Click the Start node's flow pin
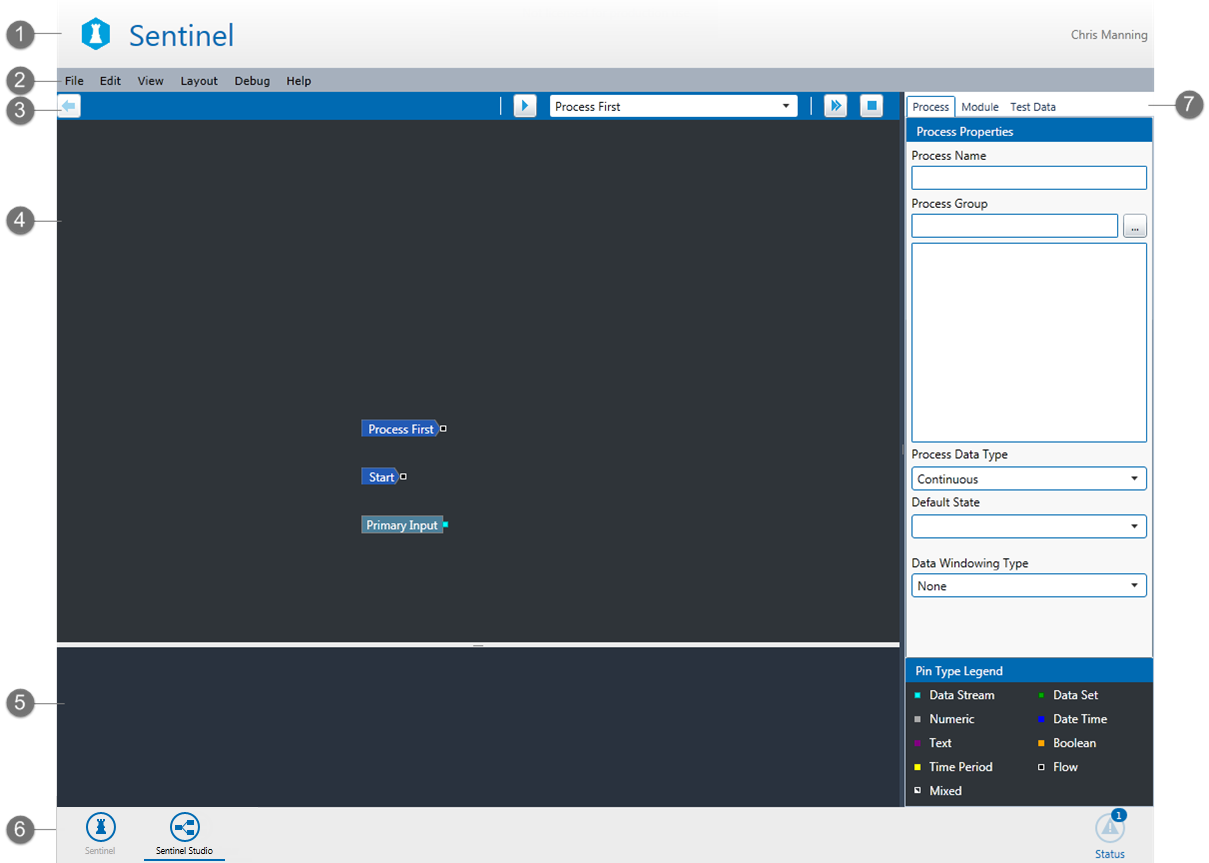 [403, 477]
